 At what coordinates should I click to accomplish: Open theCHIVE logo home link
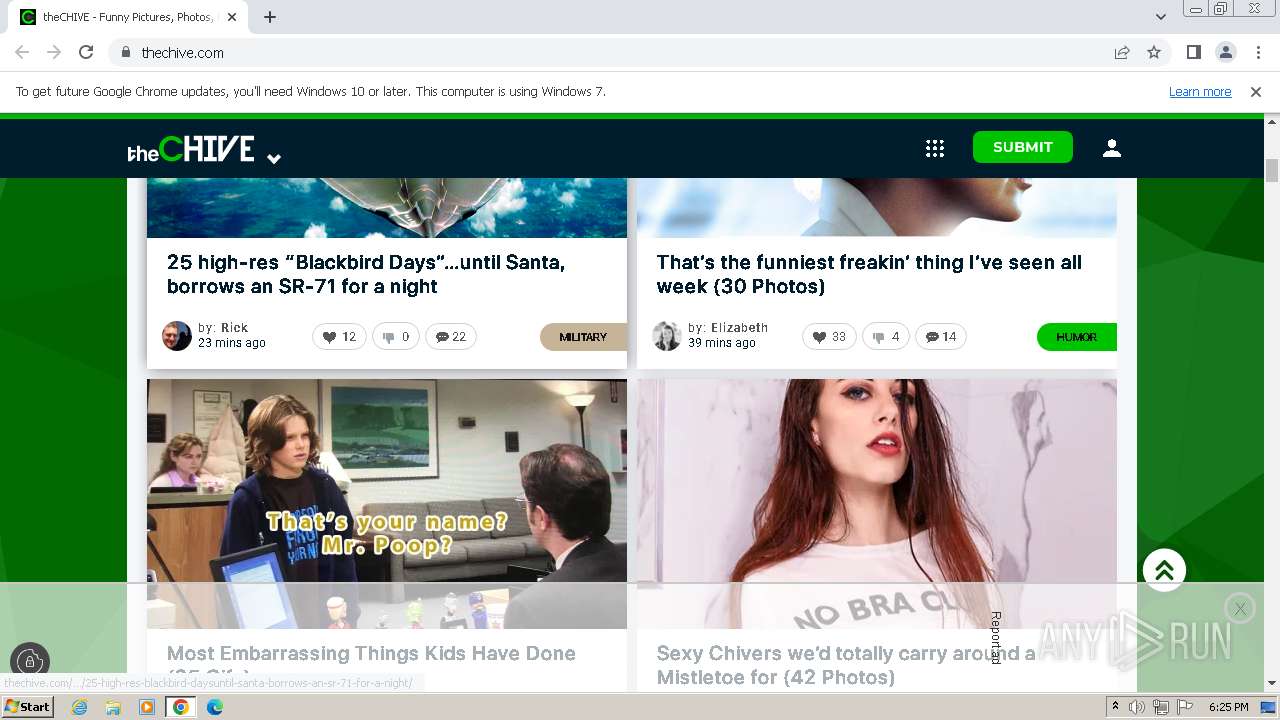(x=191, y=149)
